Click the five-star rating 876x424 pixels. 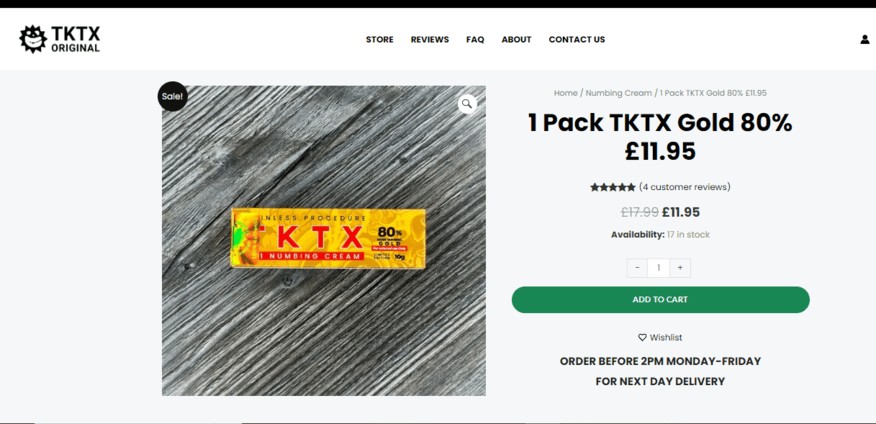612,187
